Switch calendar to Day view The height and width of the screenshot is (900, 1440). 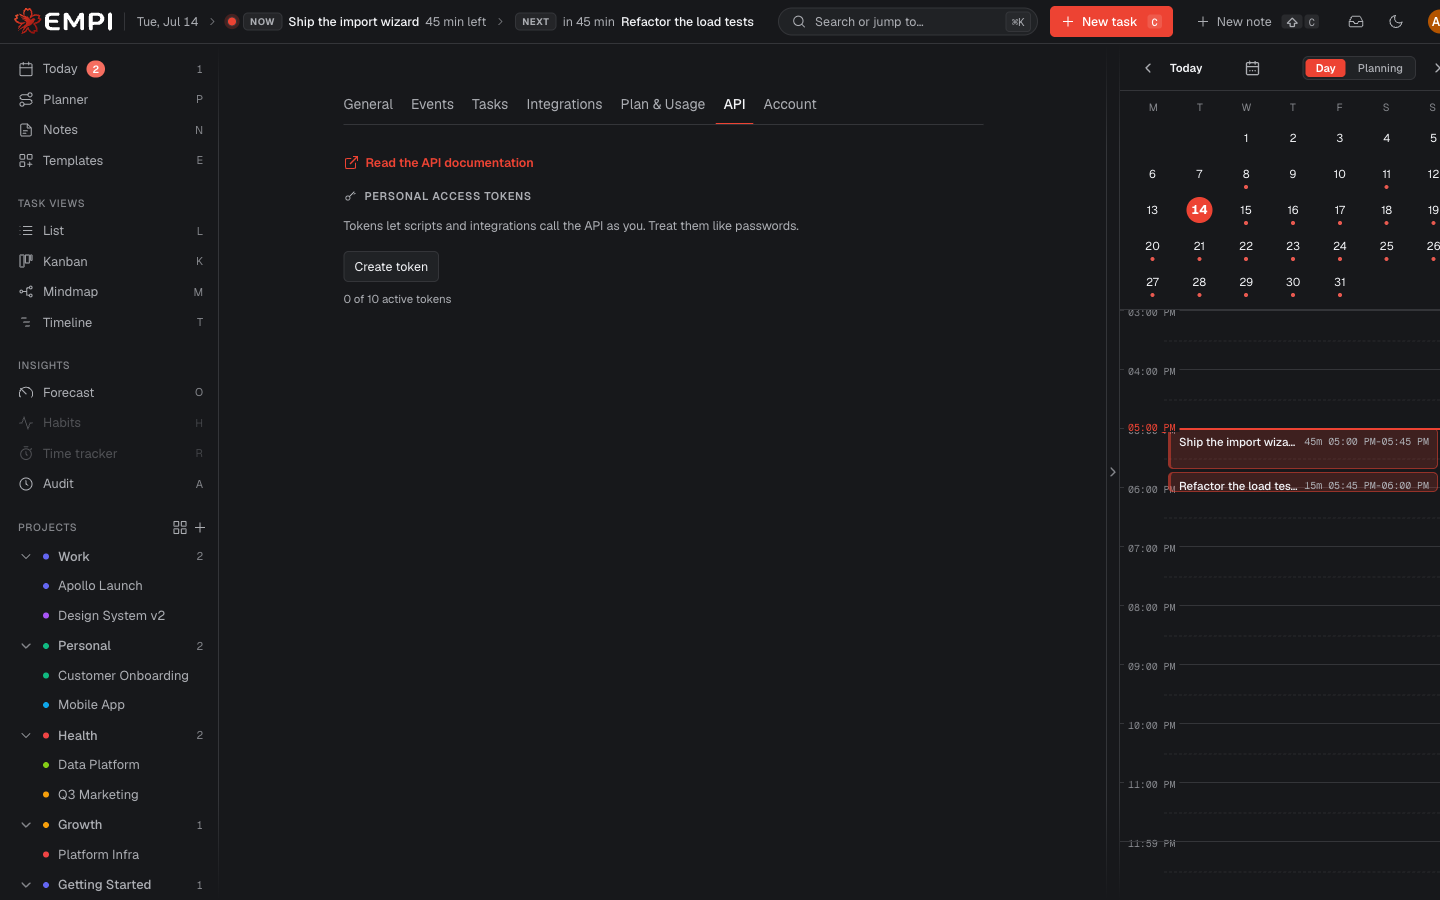click(x=1325, y=68)
